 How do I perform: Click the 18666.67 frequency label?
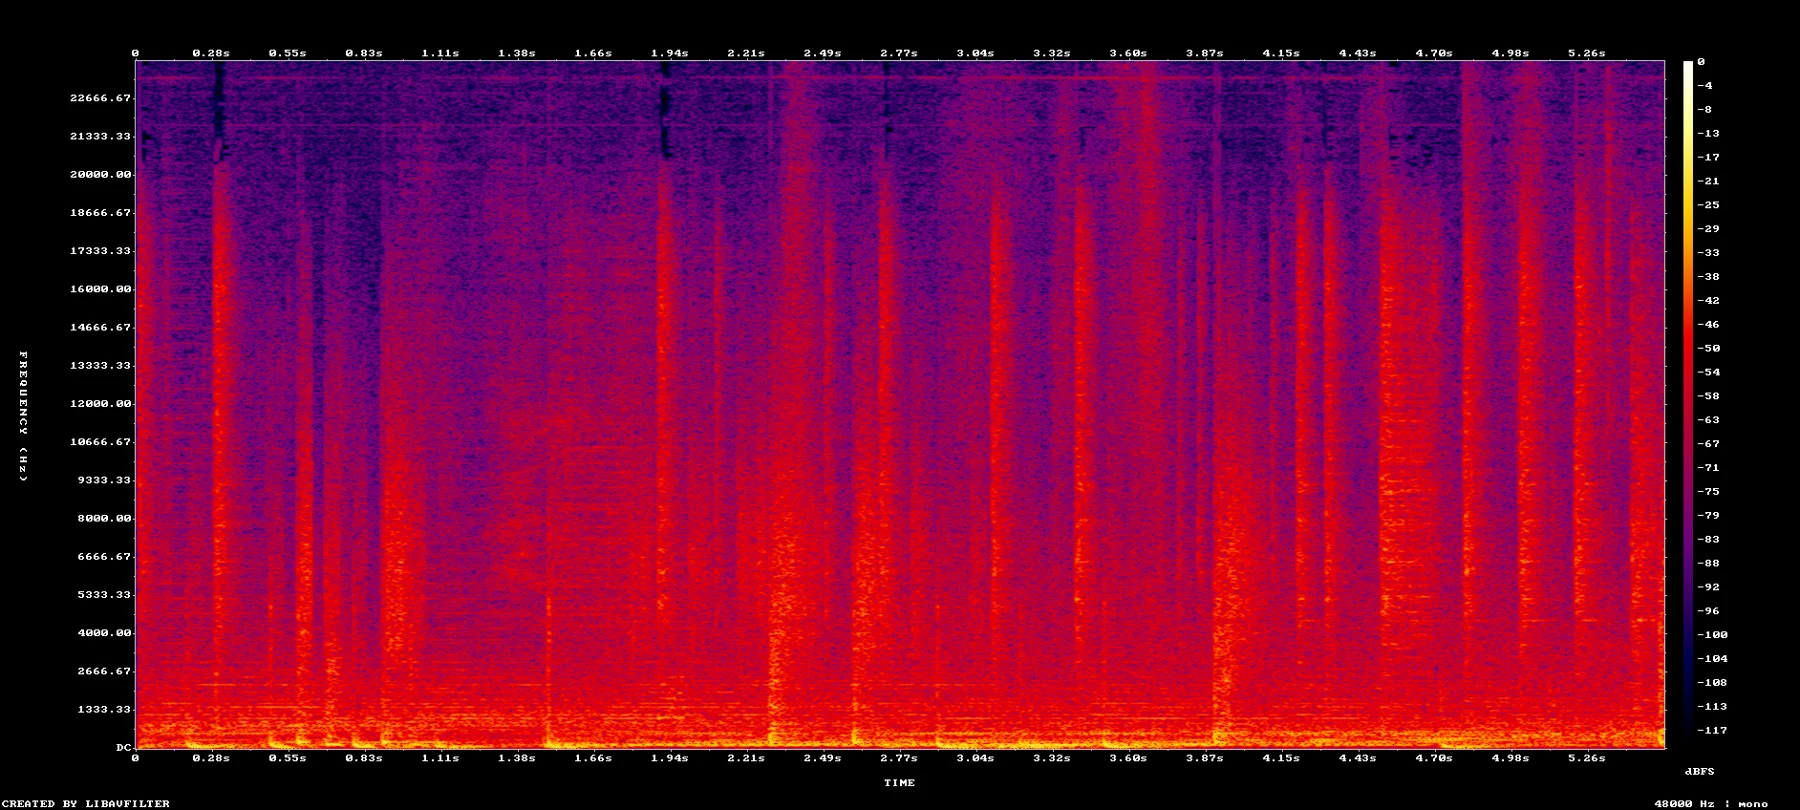pos(100,213)
